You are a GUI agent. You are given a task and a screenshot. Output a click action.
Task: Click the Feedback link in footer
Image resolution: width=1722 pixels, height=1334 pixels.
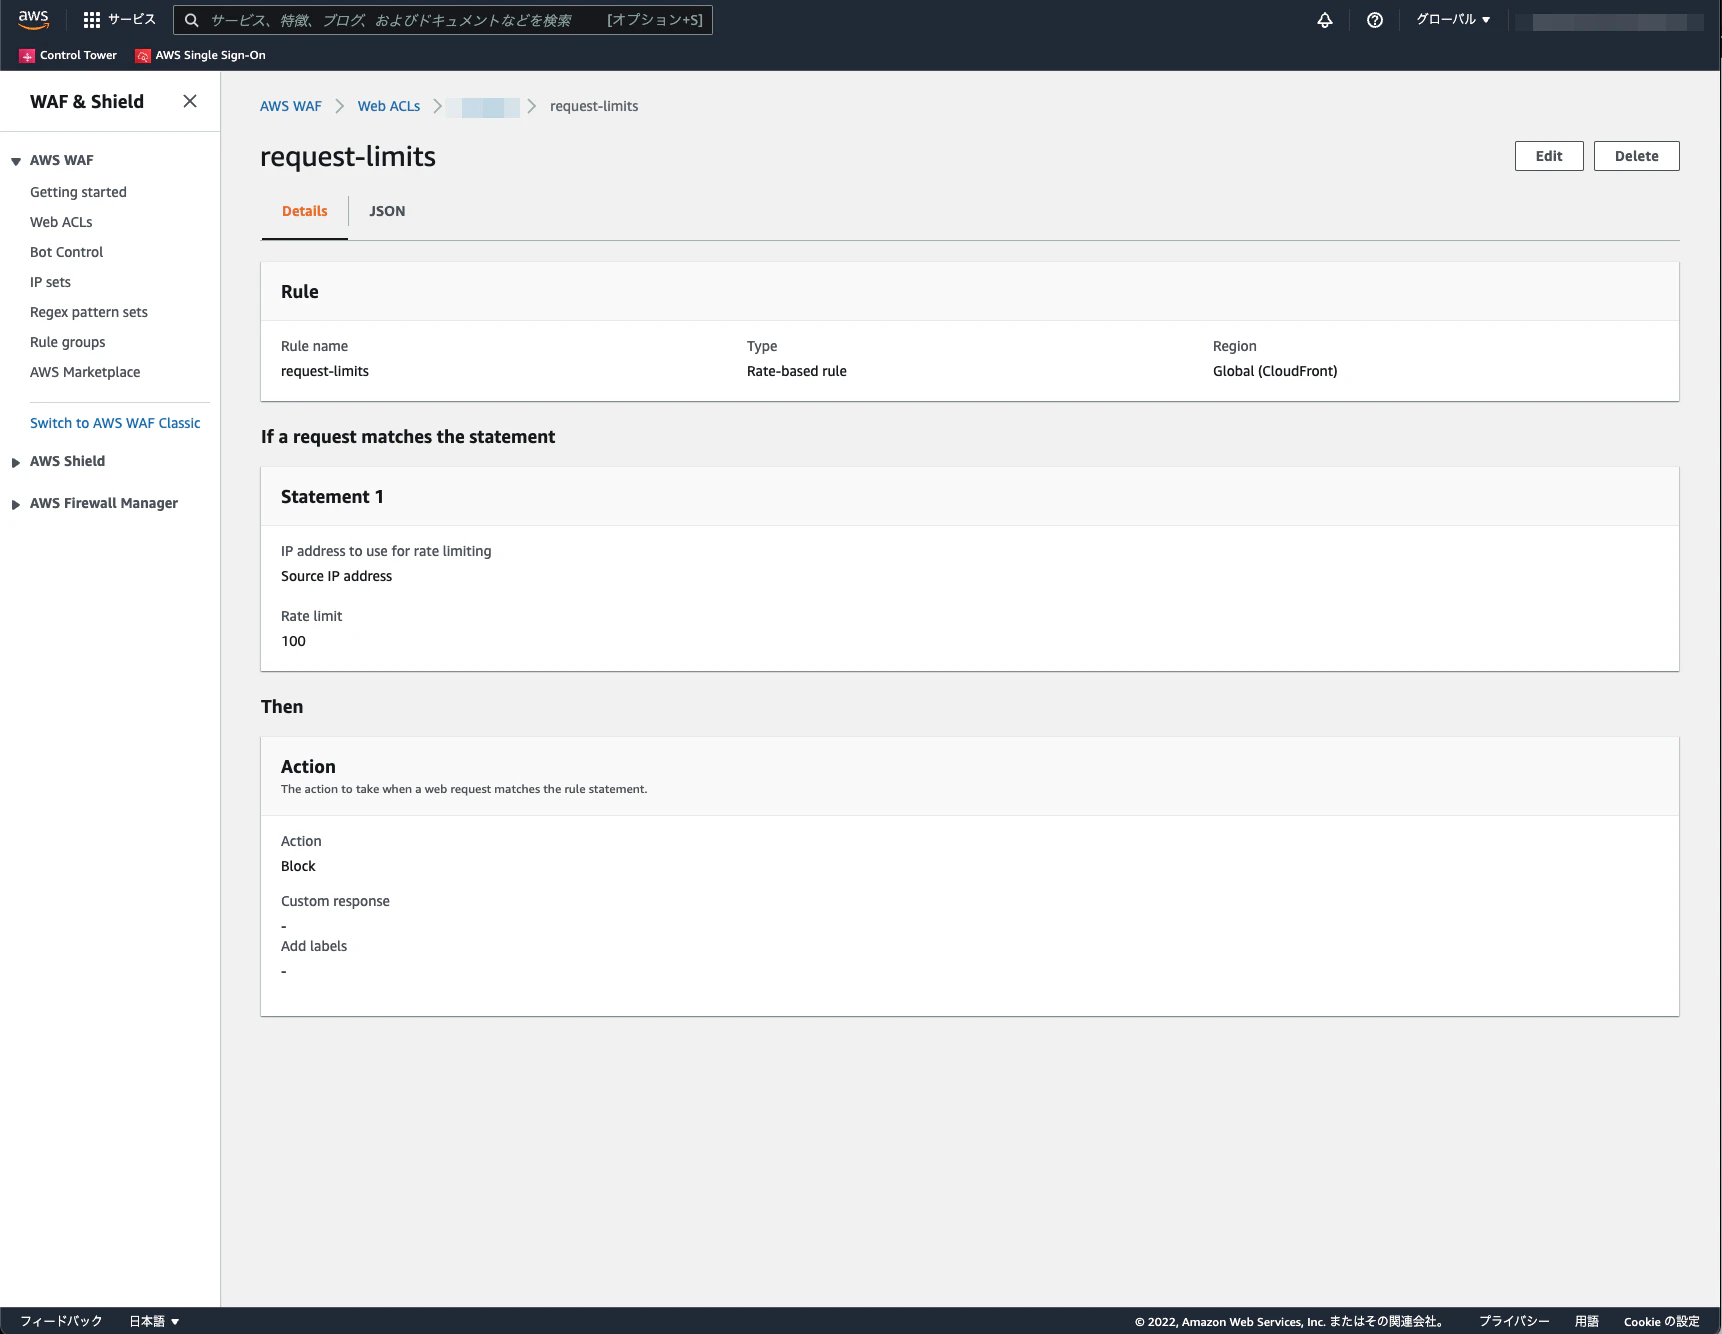pyautogui.click(x=61, y=1321)
